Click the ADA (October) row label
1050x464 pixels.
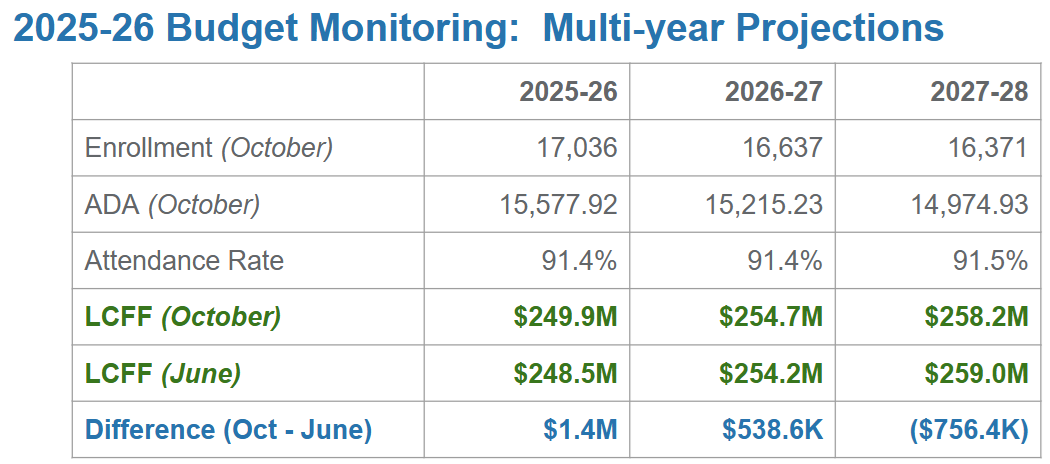[x=172, y=205]
